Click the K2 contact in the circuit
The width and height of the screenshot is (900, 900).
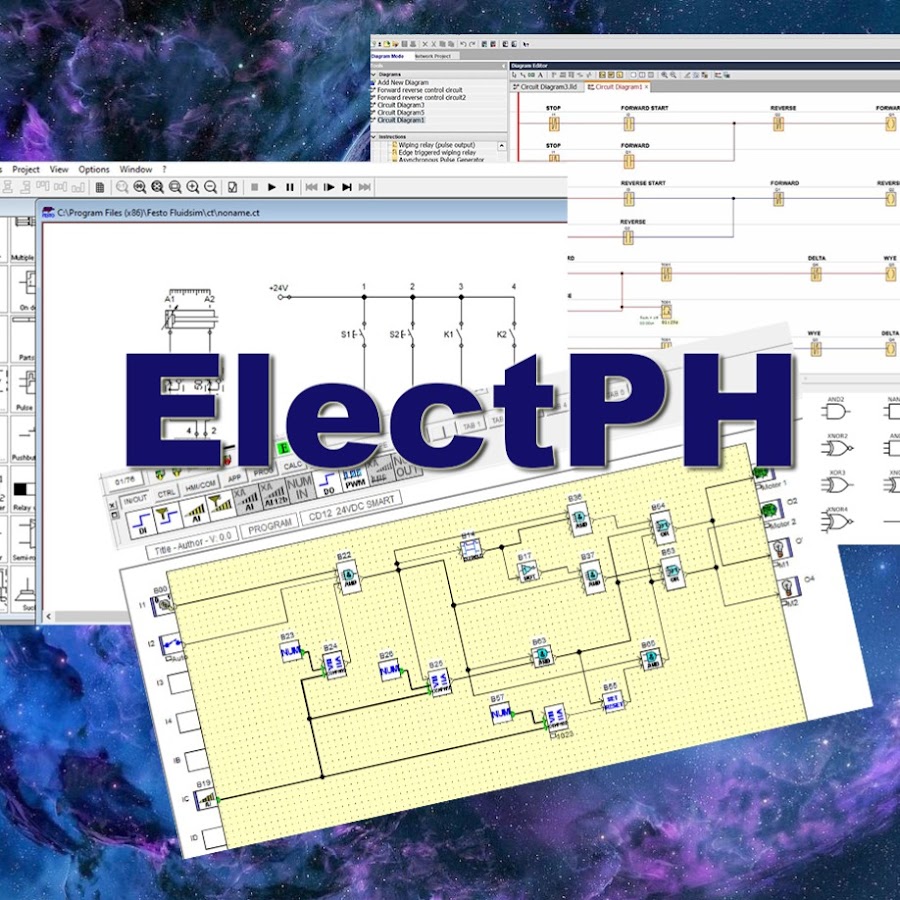(x=507, y=334)
